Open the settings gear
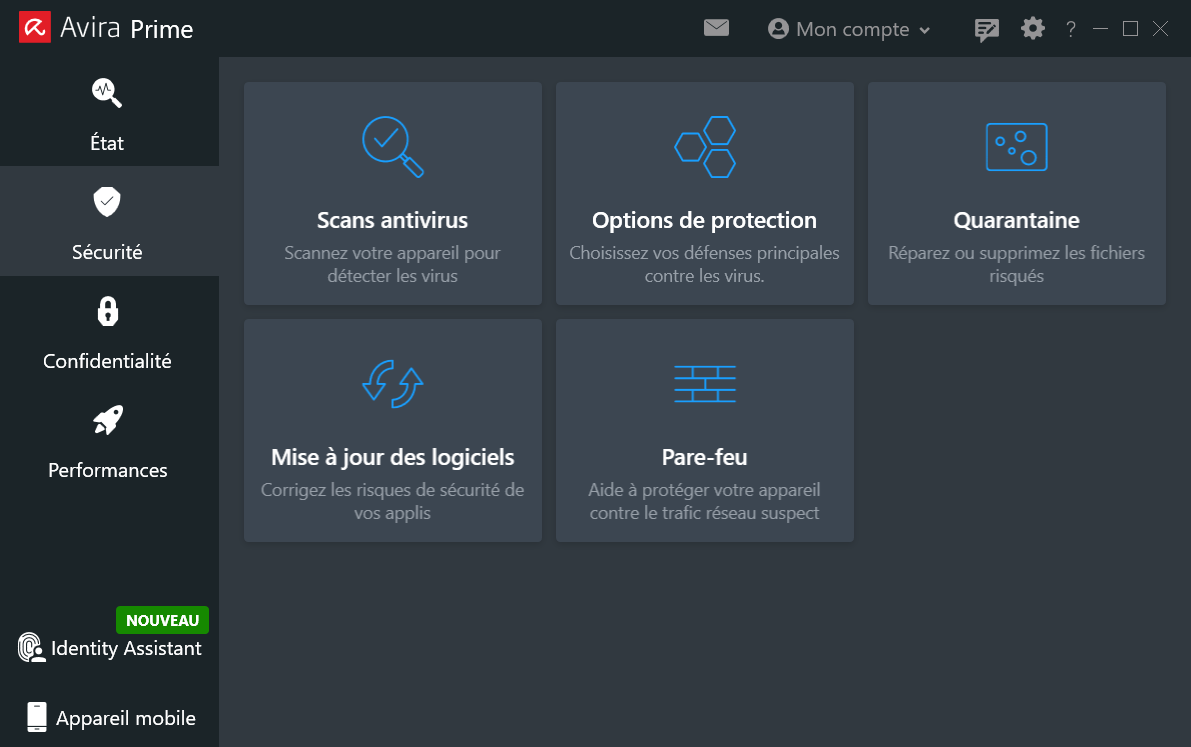 tap(1032, 29)
